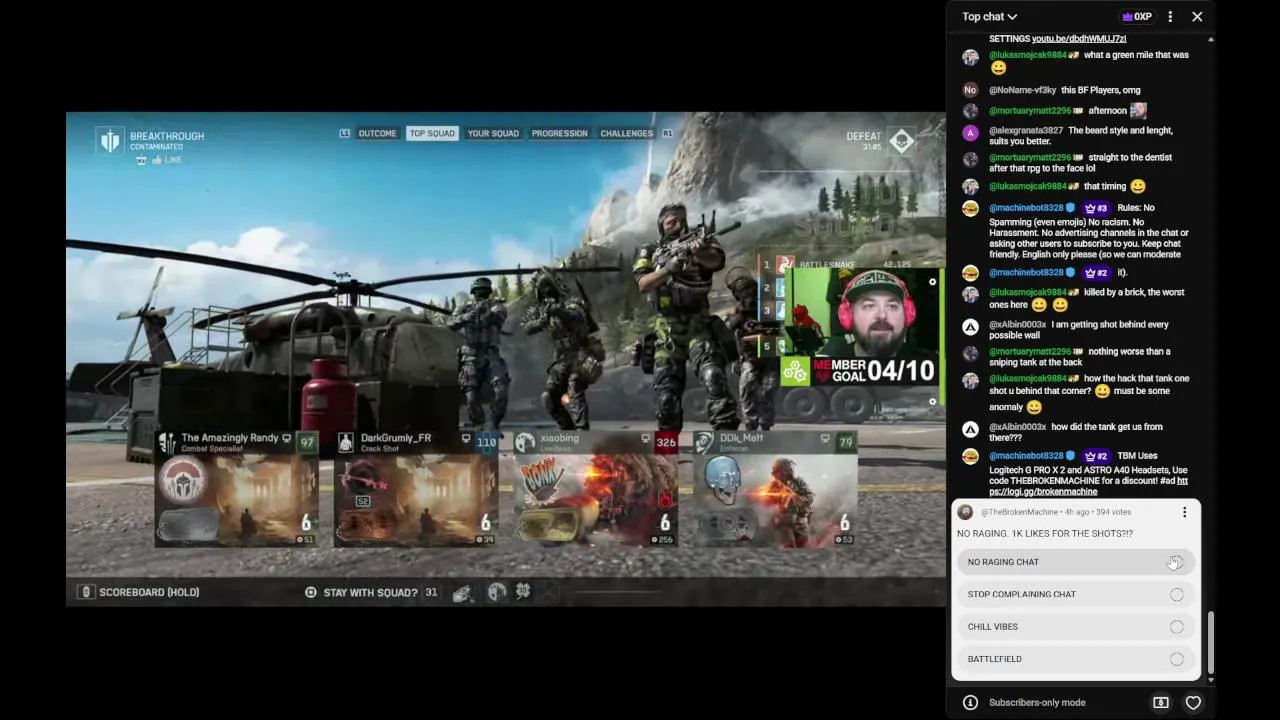Open the youtu.be settings link in chat
Screen dimensions: 1280x720
1079,39
